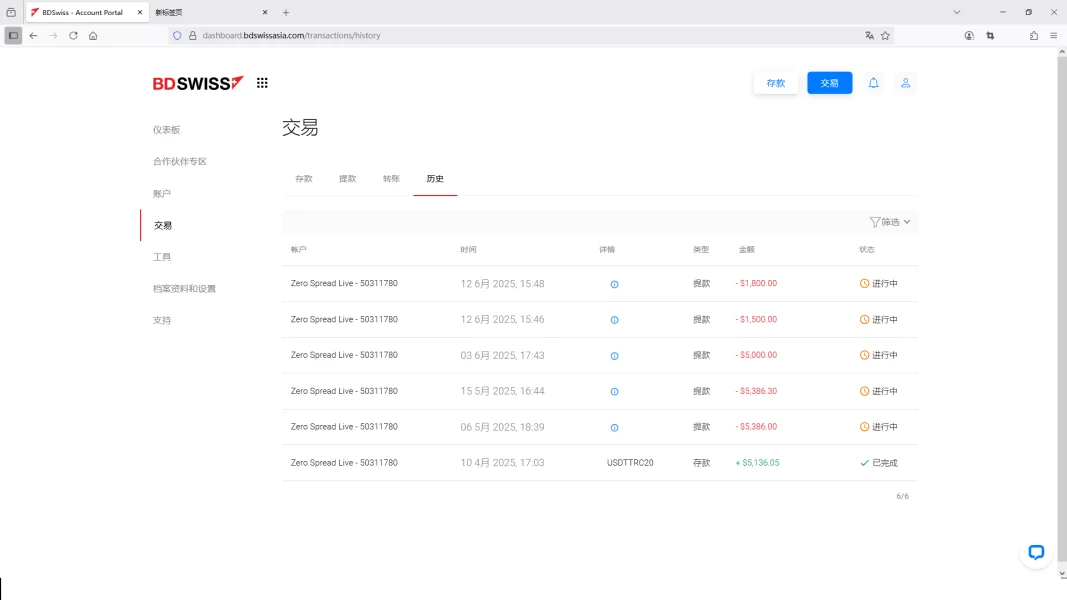Expand the 筛选 filter dropdown
The image size is (1067, 600).
890,222
